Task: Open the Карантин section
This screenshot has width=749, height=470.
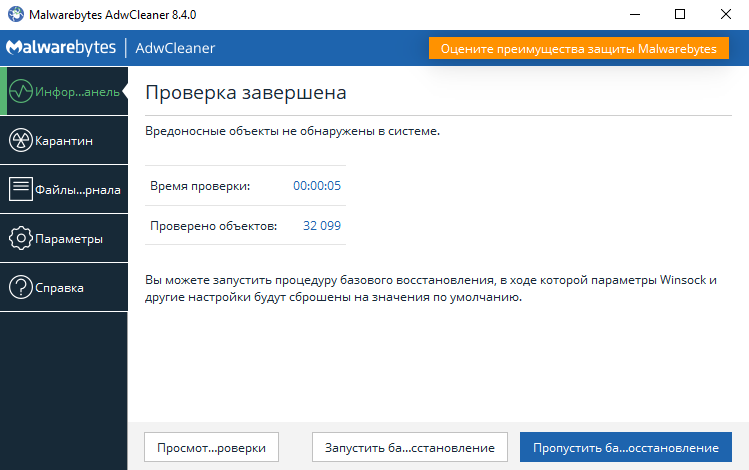Action: coord(64,140)
